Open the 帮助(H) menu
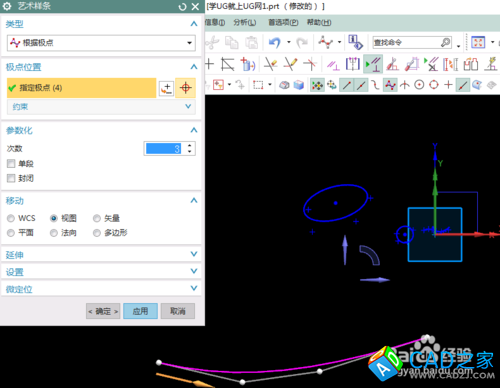Screen dimensions: 500x388 pyautogui.click(x=319, y=23)
